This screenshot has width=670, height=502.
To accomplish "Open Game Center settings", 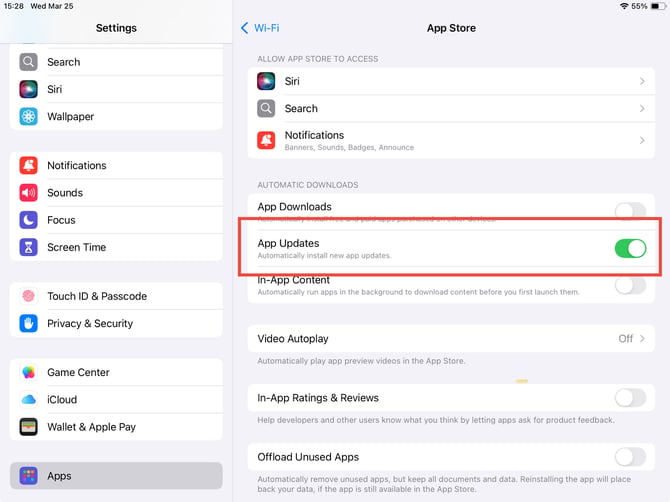I will pos(116,372).
